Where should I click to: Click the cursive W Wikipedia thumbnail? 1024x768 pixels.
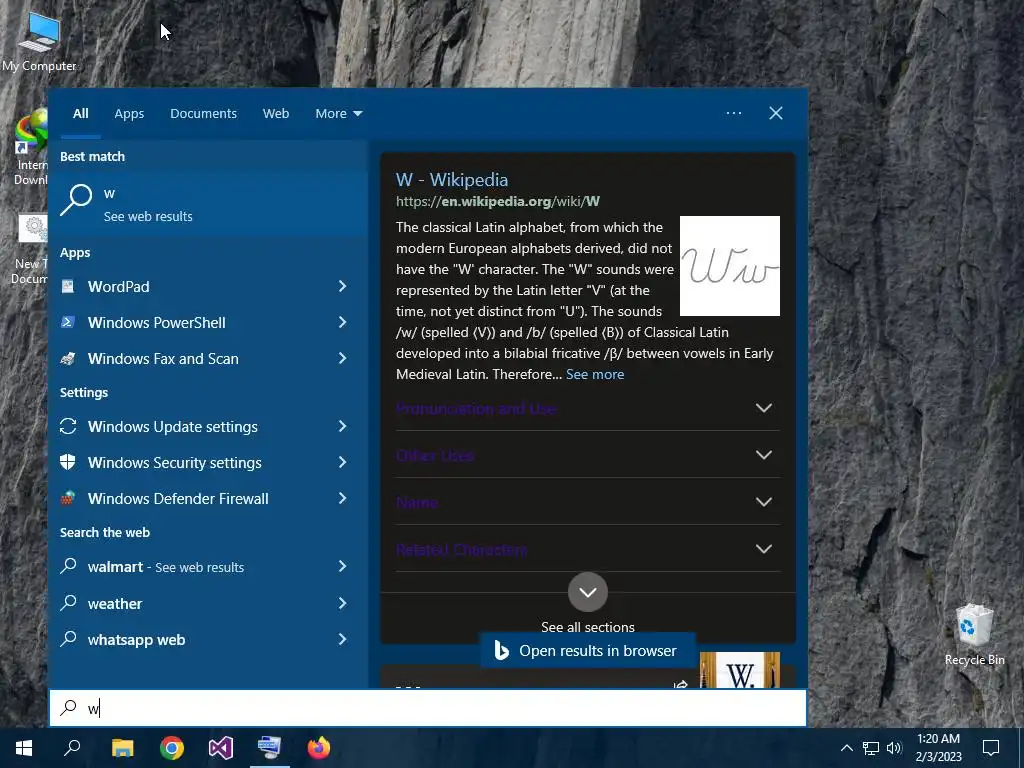point(729,266)
